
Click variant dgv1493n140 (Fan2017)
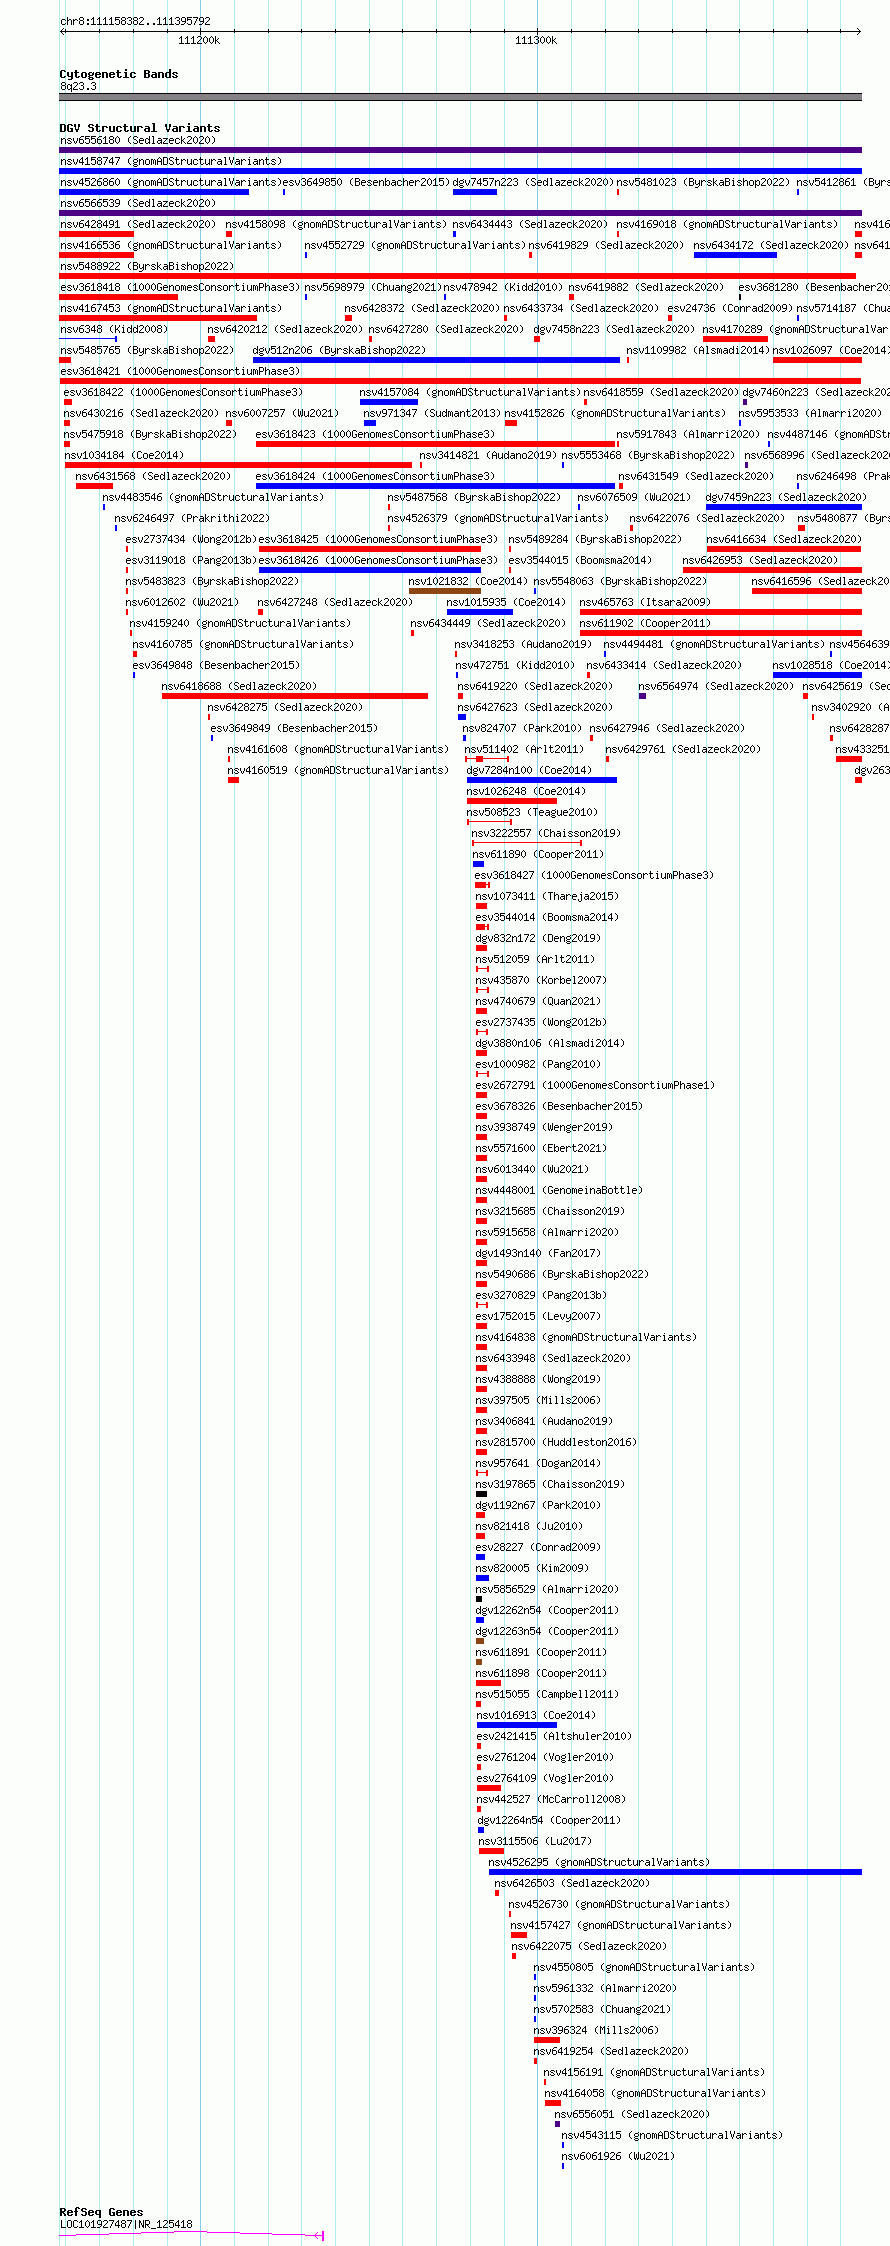(538, 1253)
